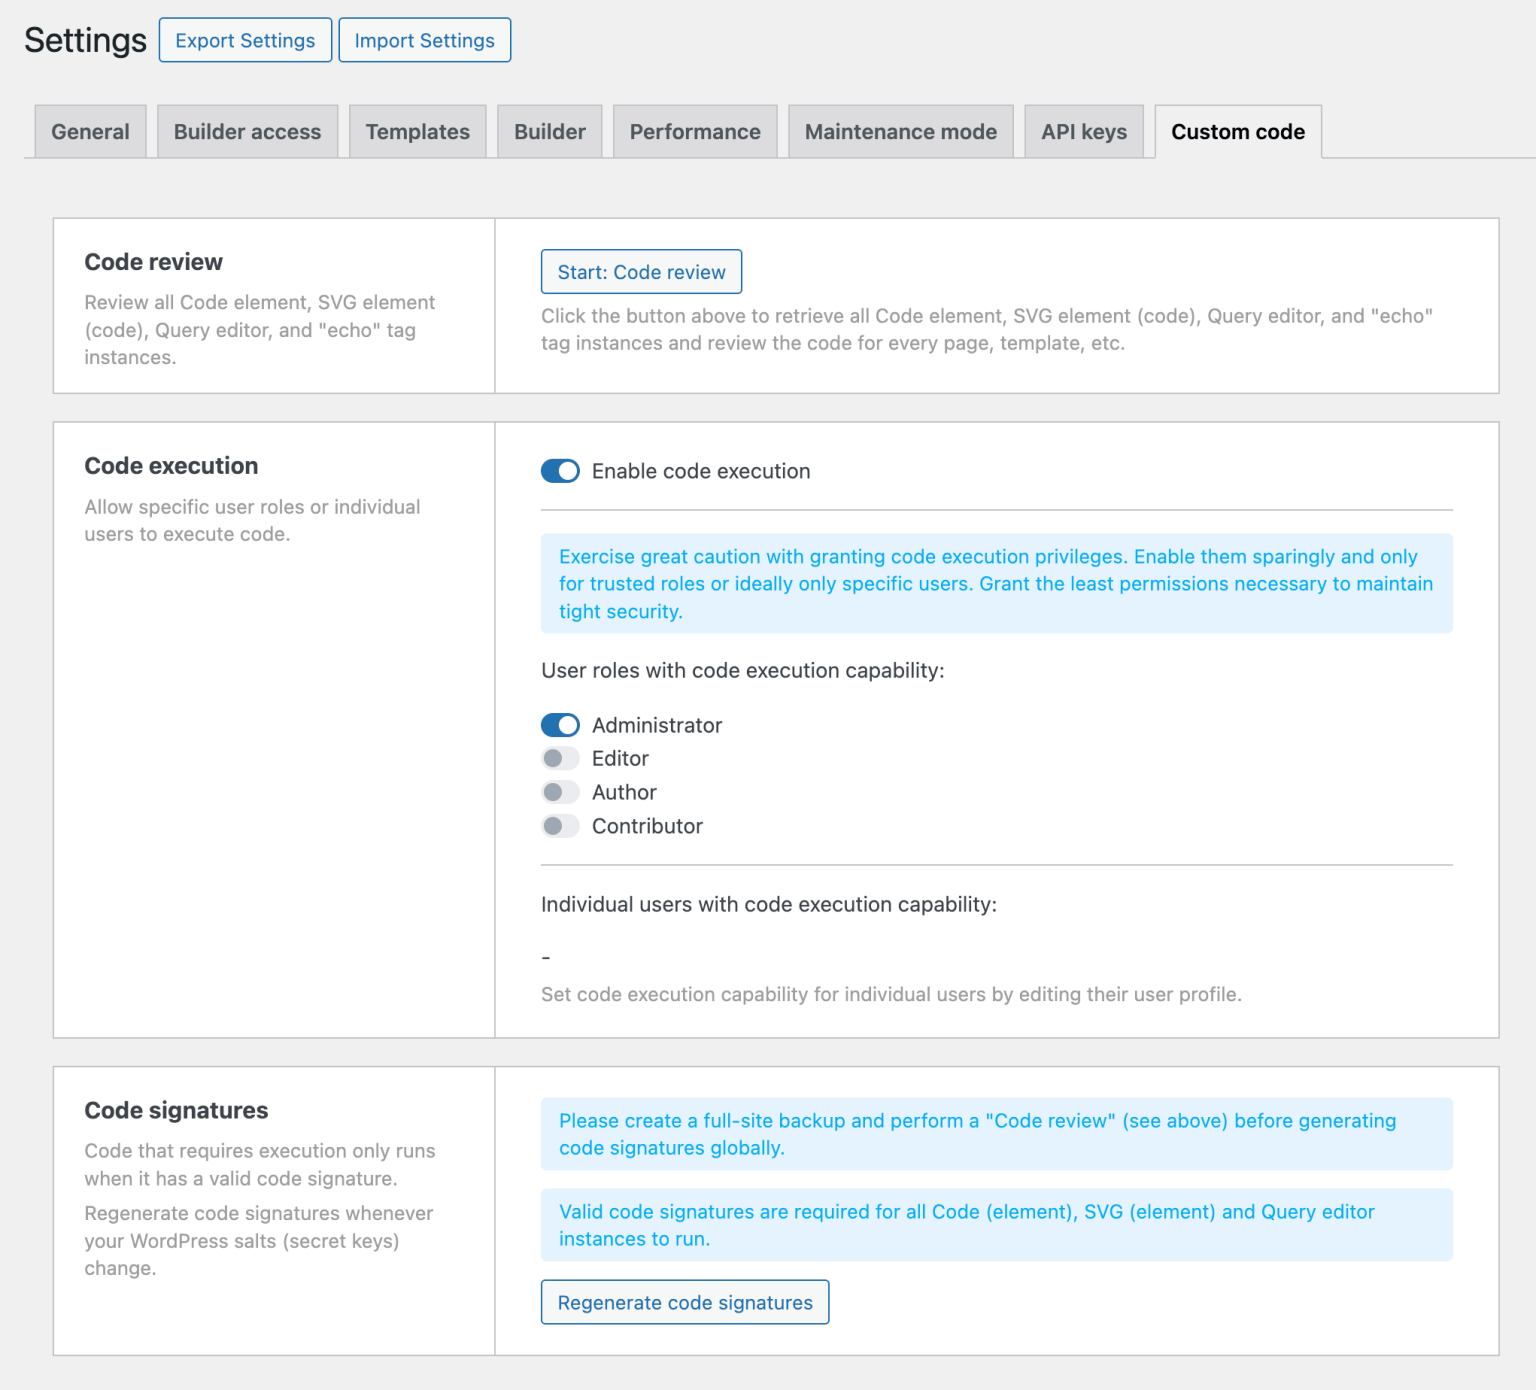
Task: Select the Custom code tab
Action: point(1237,132)
